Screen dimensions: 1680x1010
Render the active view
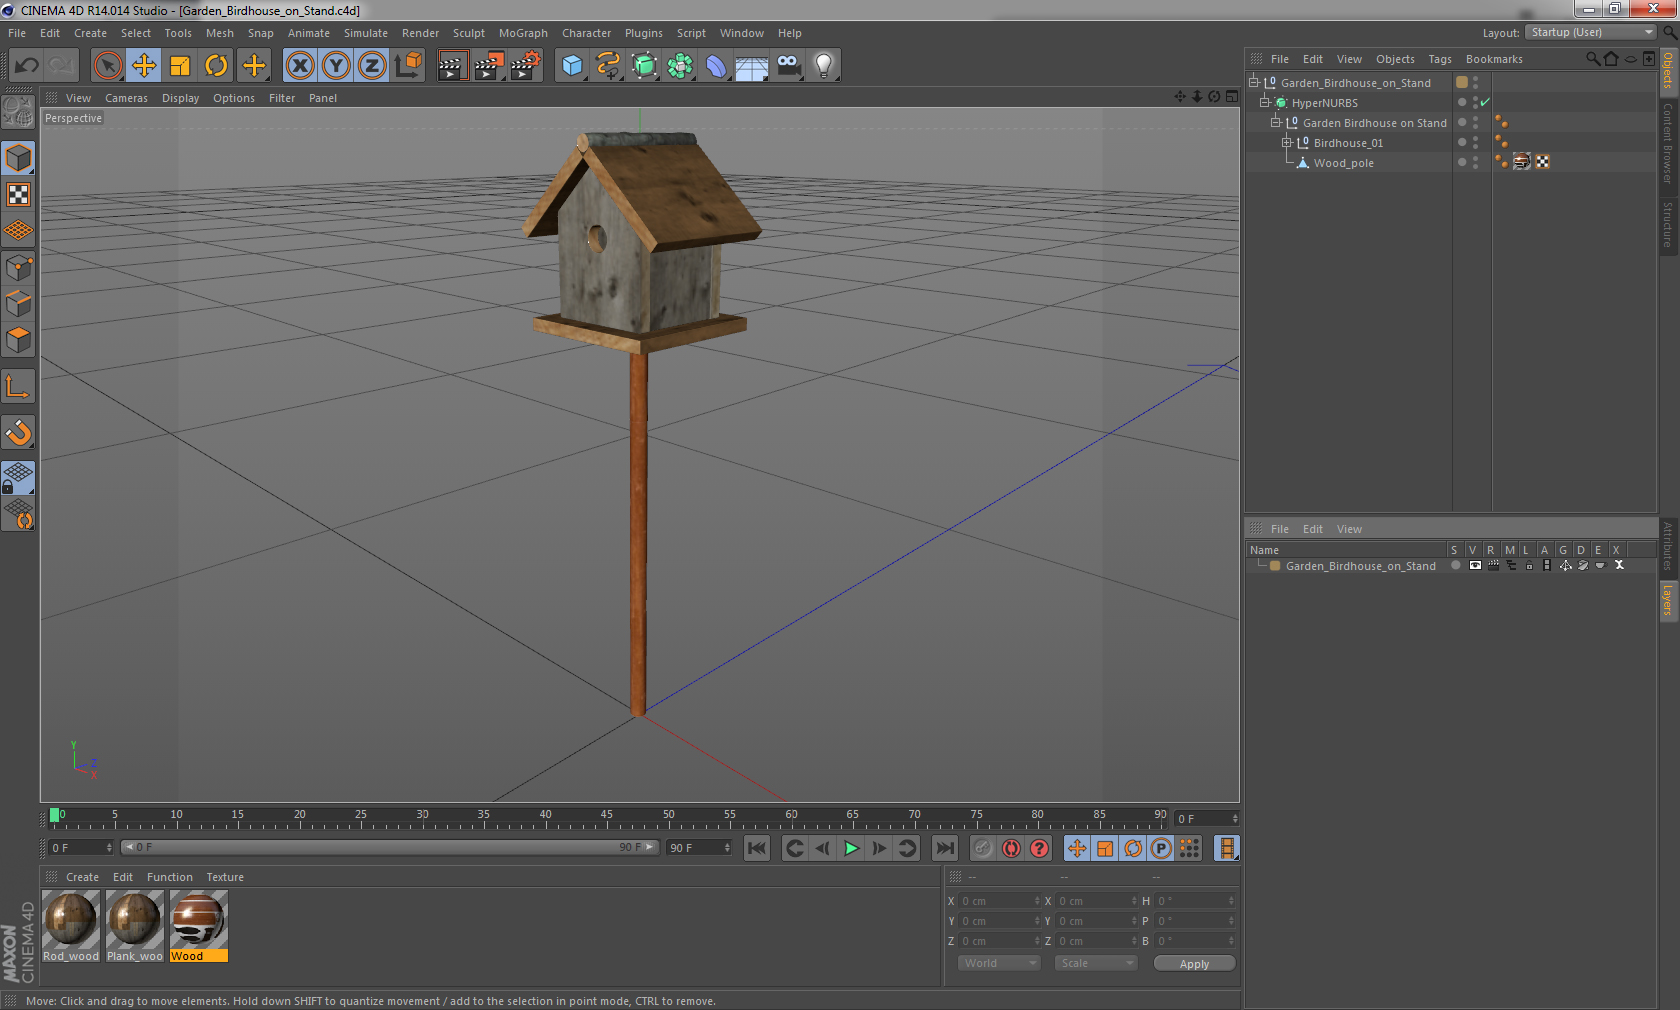452,66
